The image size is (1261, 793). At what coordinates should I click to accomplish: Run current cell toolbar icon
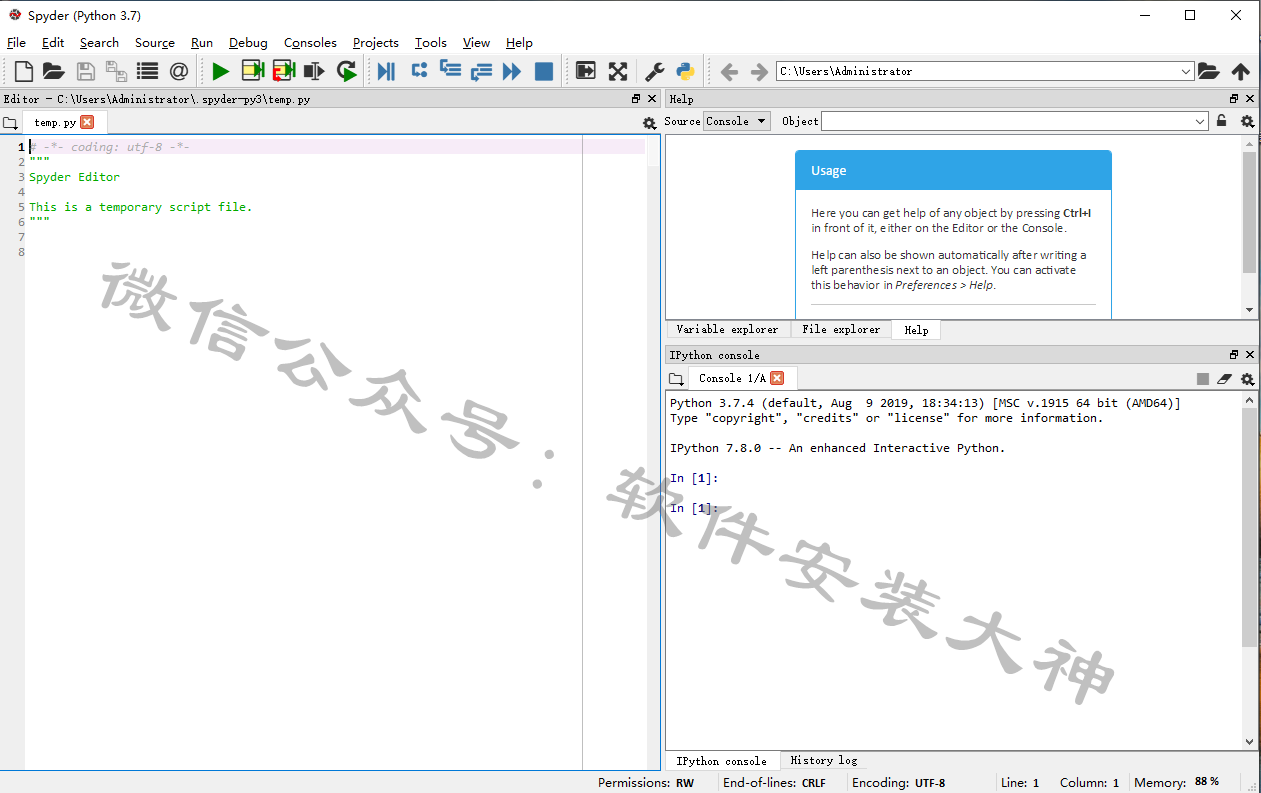pyautogui.click(x=252, y=71)
